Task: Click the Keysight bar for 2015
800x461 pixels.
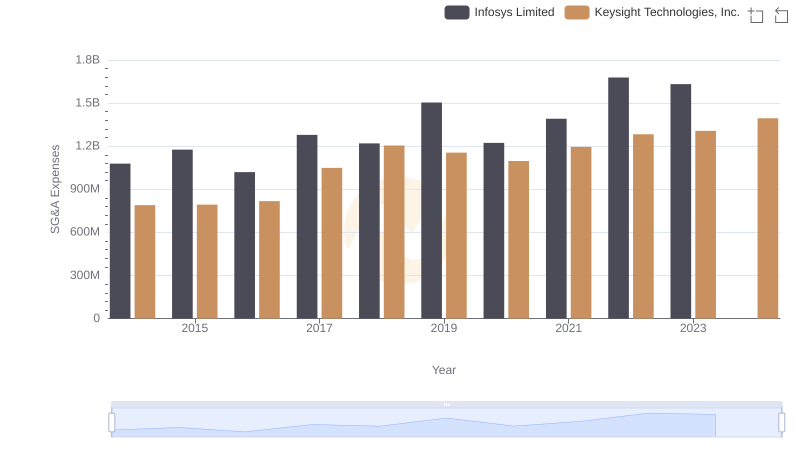Action: pyautogui.click(x=207, y=262)
